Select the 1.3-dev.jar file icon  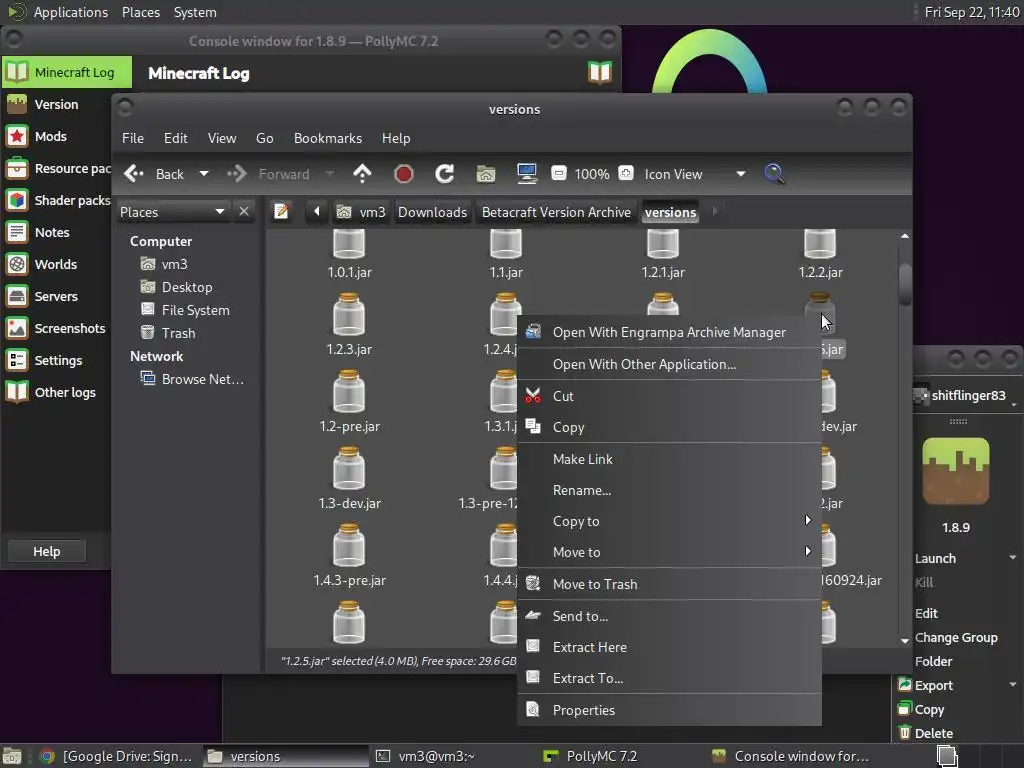[x=349, y=468]
